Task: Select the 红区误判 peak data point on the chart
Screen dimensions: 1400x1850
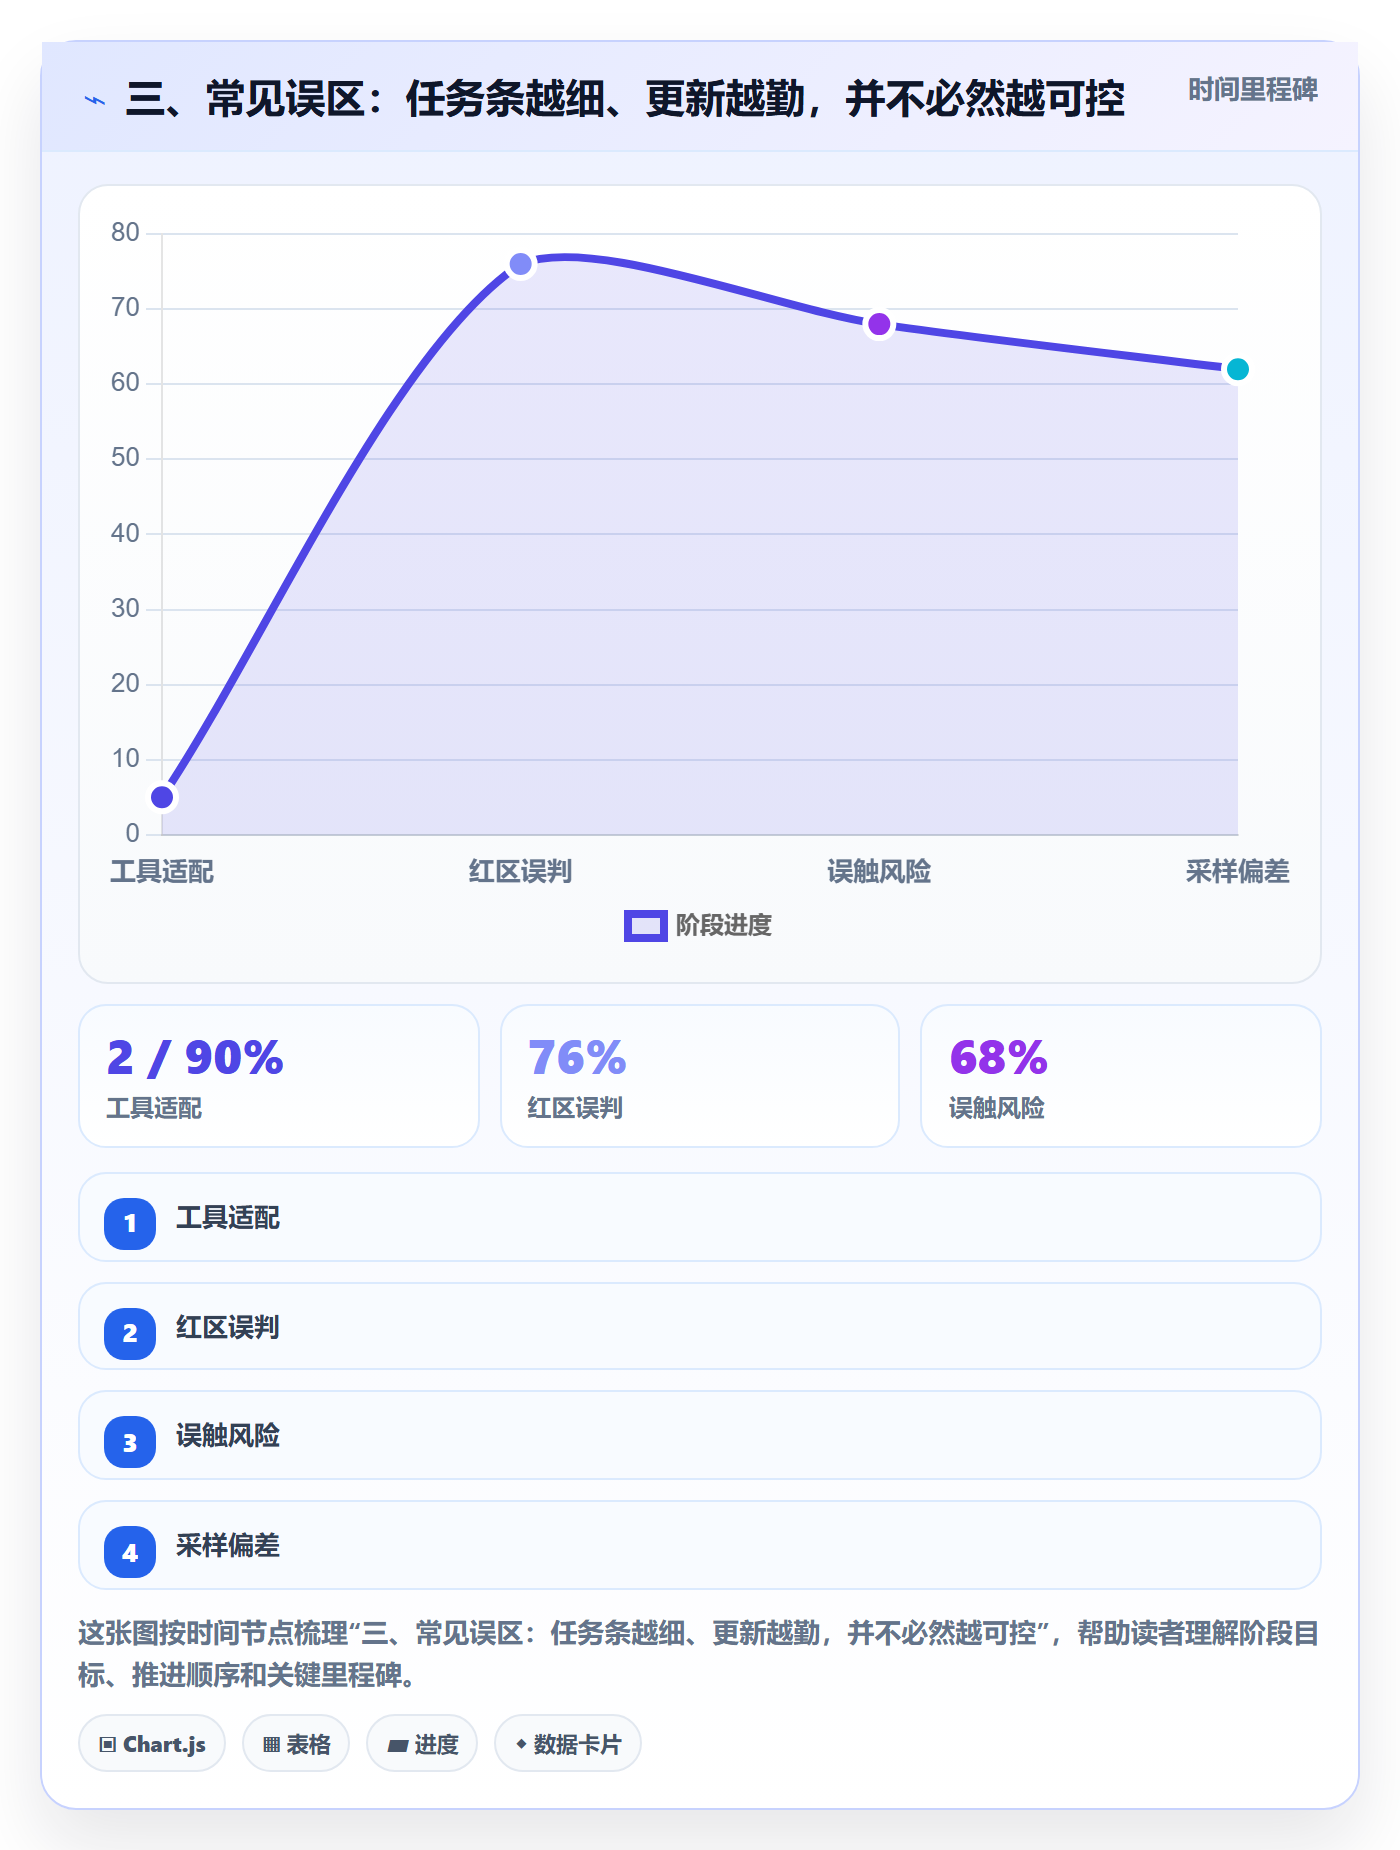Action: point(521,264)
